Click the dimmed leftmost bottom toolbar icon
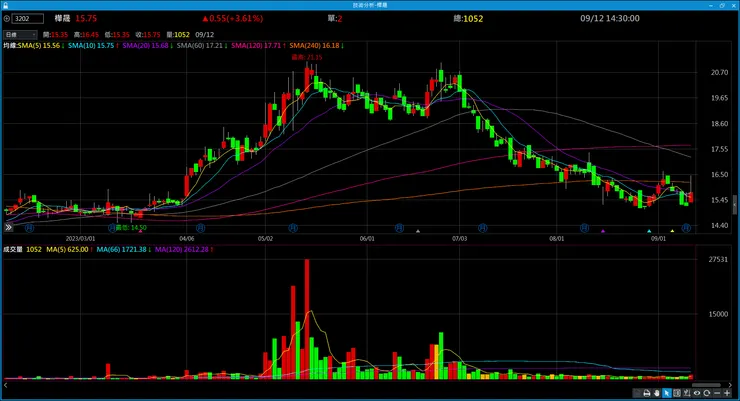 pos(637,393)
